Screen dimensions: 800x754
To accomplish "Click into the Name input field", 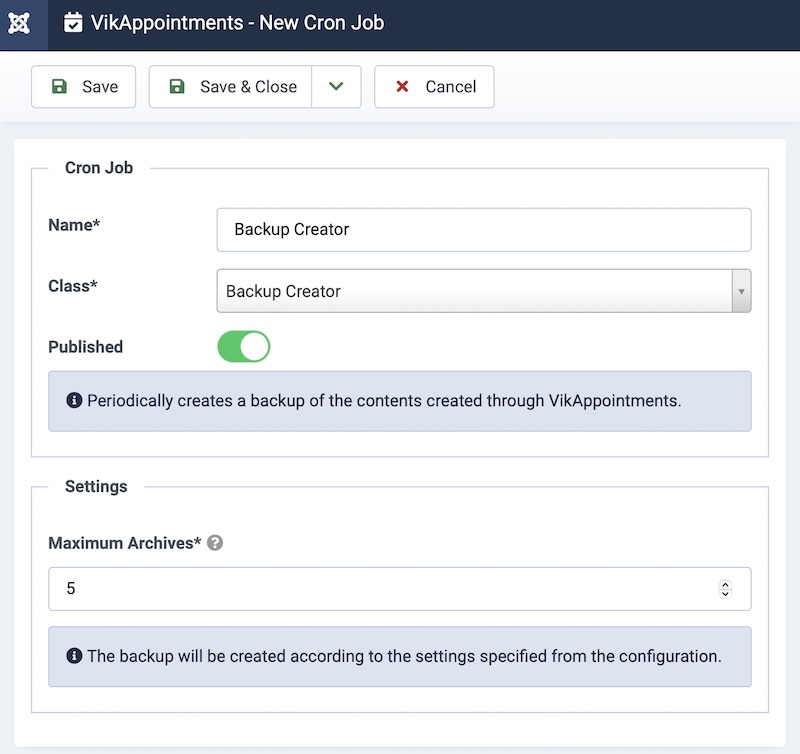I will pos(484,230).
